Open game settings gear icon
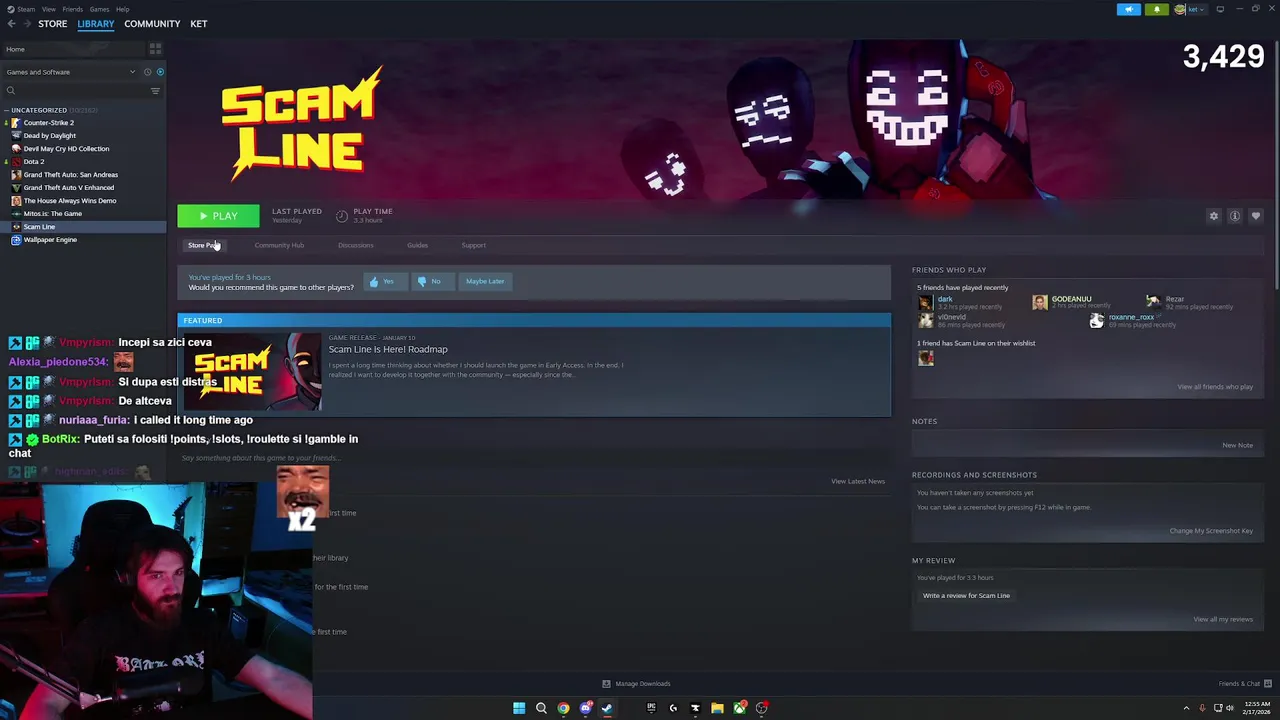This screenshot has width=1280, height=720. click(1213, 216)
